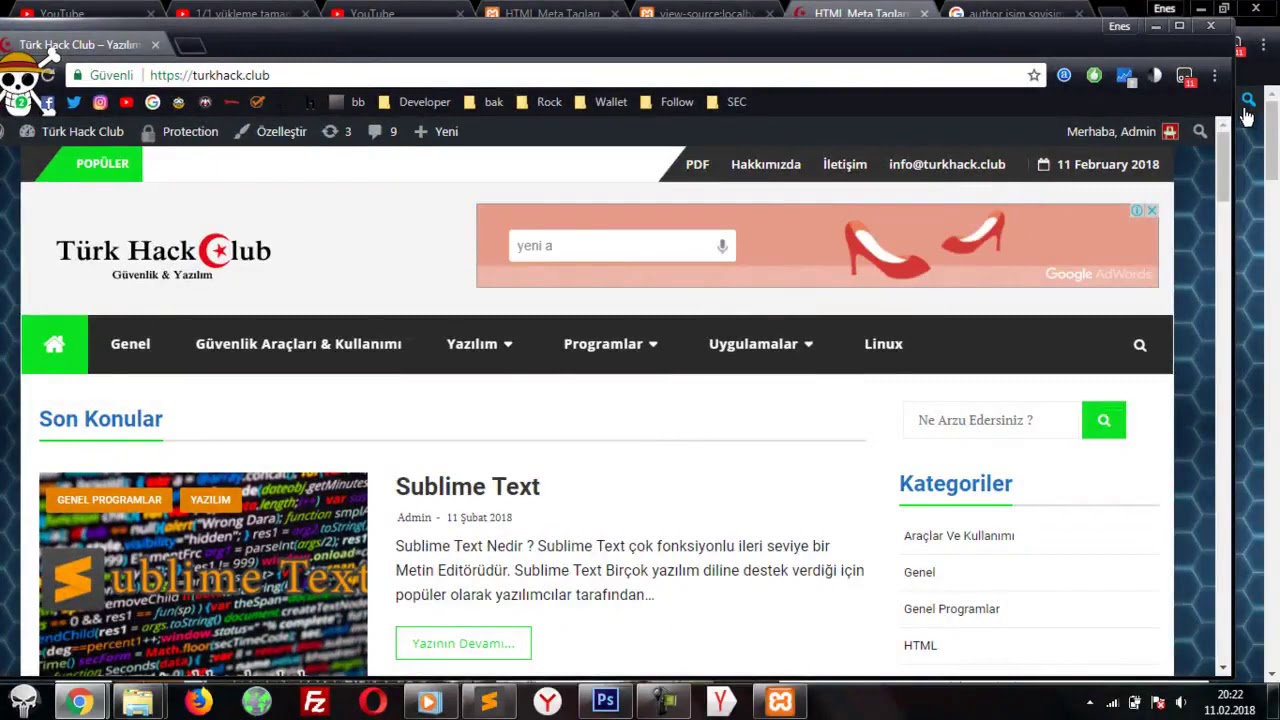
Task: Open Güvenlik Araçları & Kullanımı menu
Action: (298, 344)
